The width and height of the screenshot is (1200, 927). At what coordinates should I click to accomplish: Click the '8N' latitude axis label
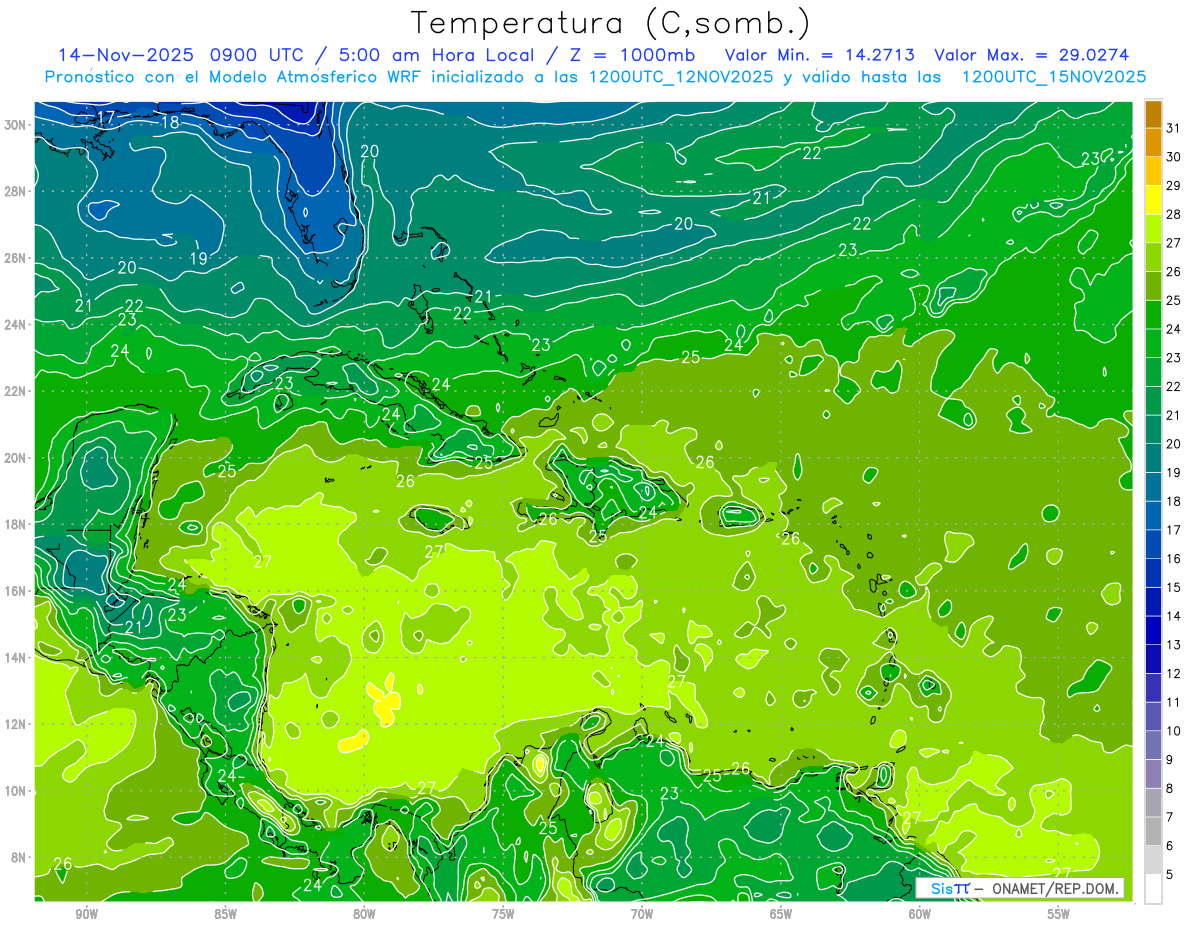click(x=20, y=857)
